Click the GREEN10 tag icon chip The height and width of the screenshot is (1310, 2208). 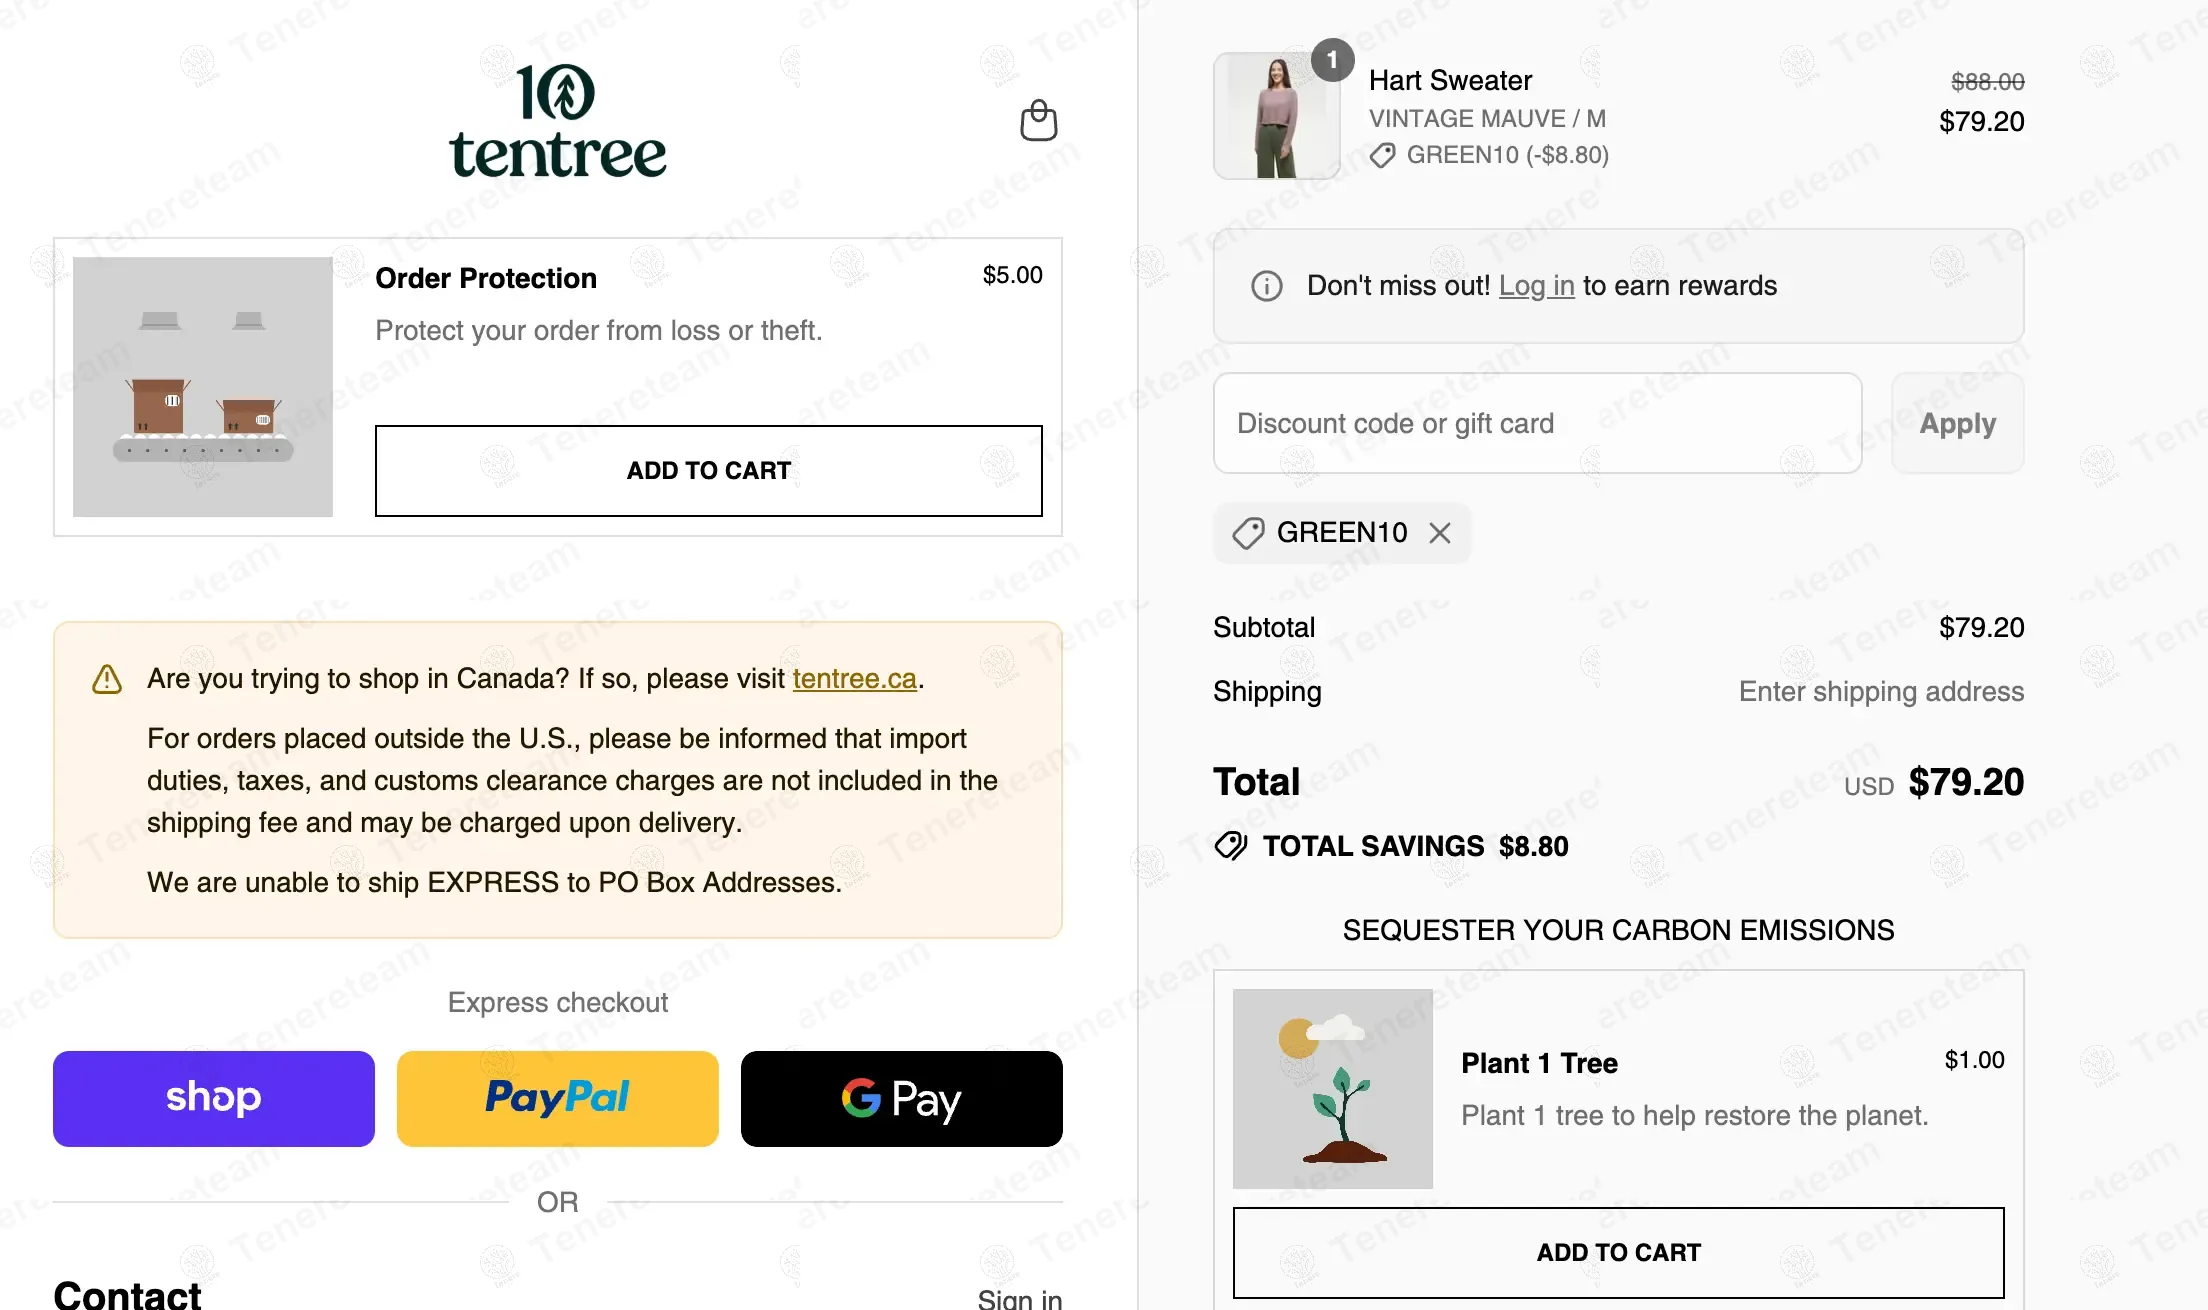click(1248, 533)
